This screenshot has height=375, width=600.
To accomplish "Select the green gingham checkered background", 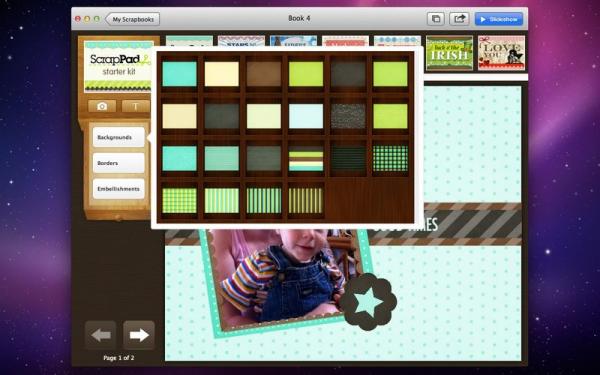I will pyautogui.click(x=390, y=158).
